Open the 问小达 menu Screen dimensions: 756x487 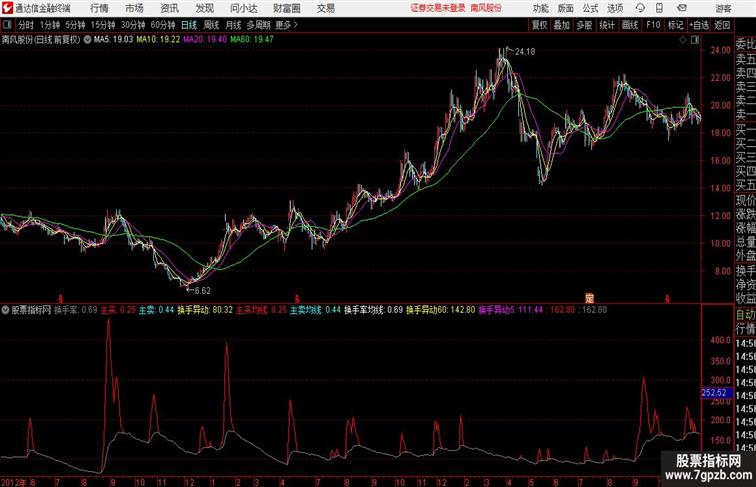click(243, 8)
